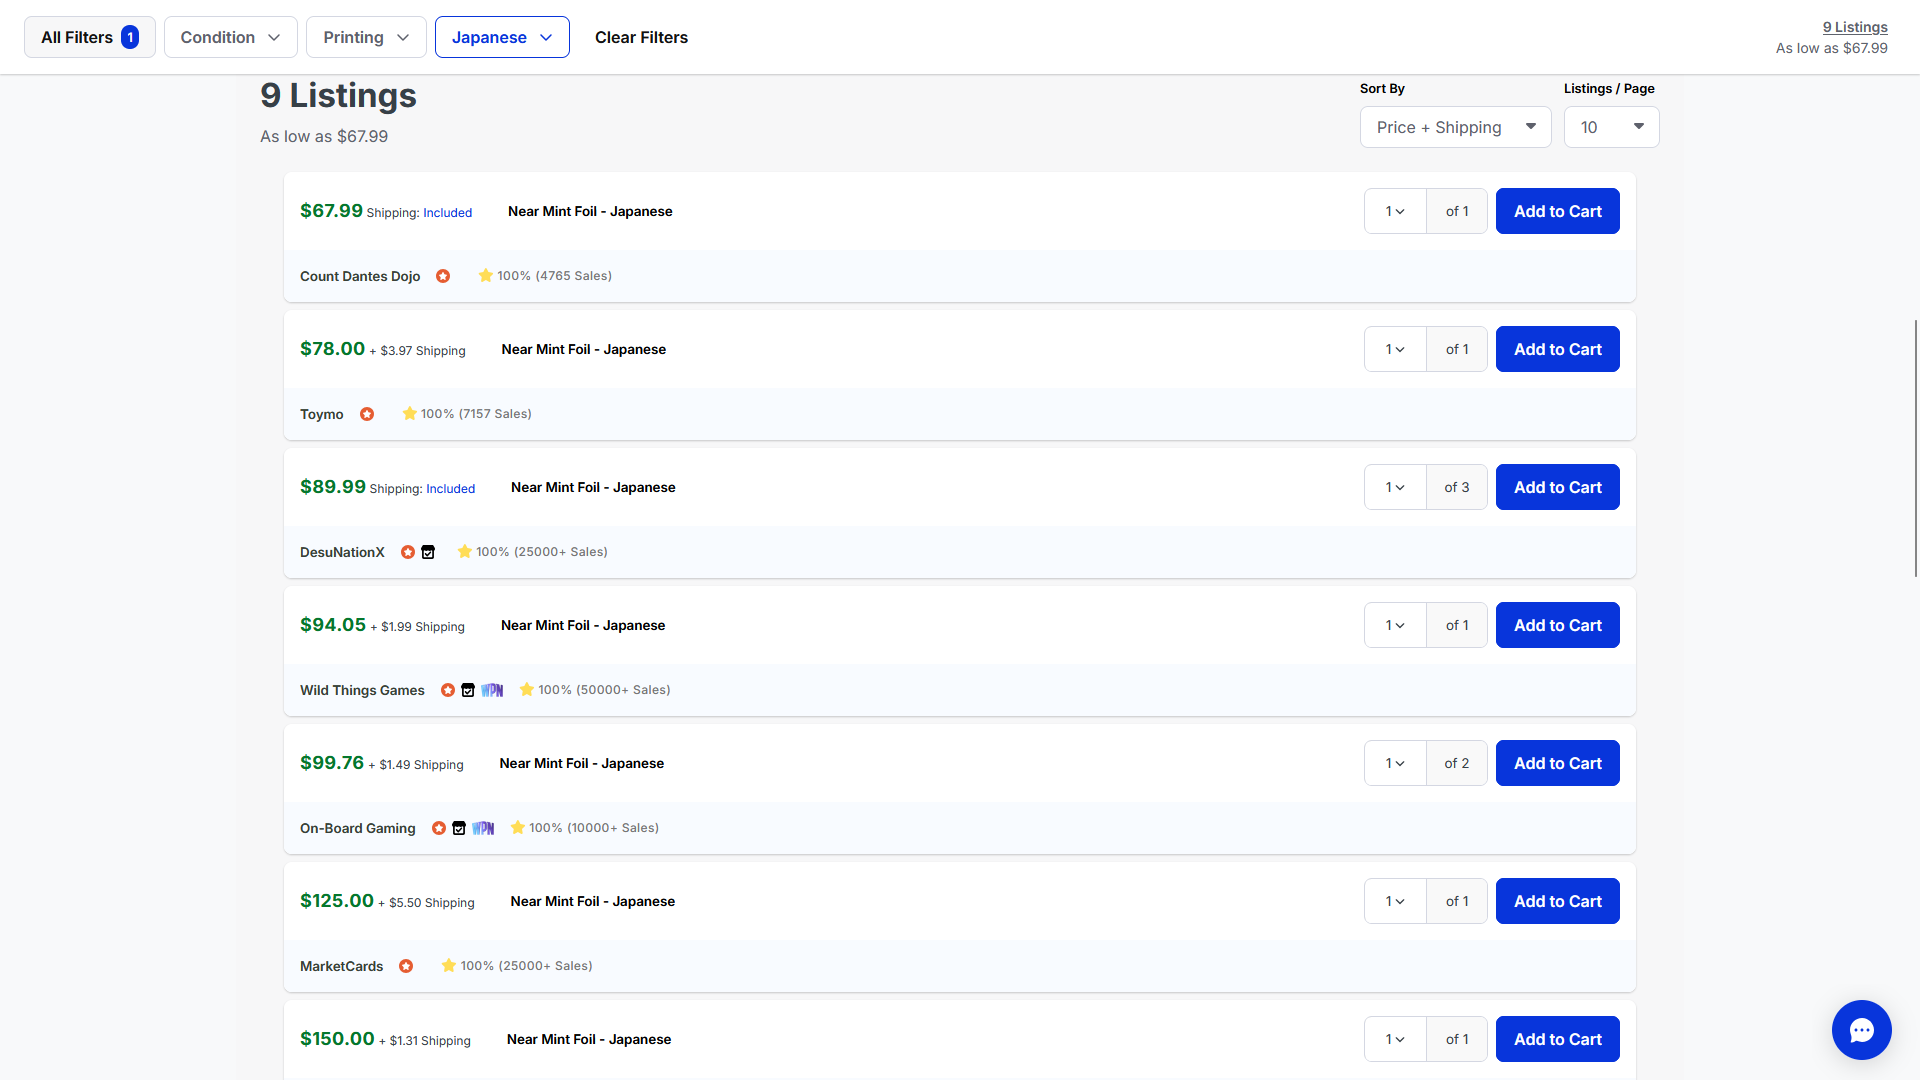Click the $67.99 price text
Image resolution: width=1920 pixels, height=1080 pixels.
click(x=331, y=210)
